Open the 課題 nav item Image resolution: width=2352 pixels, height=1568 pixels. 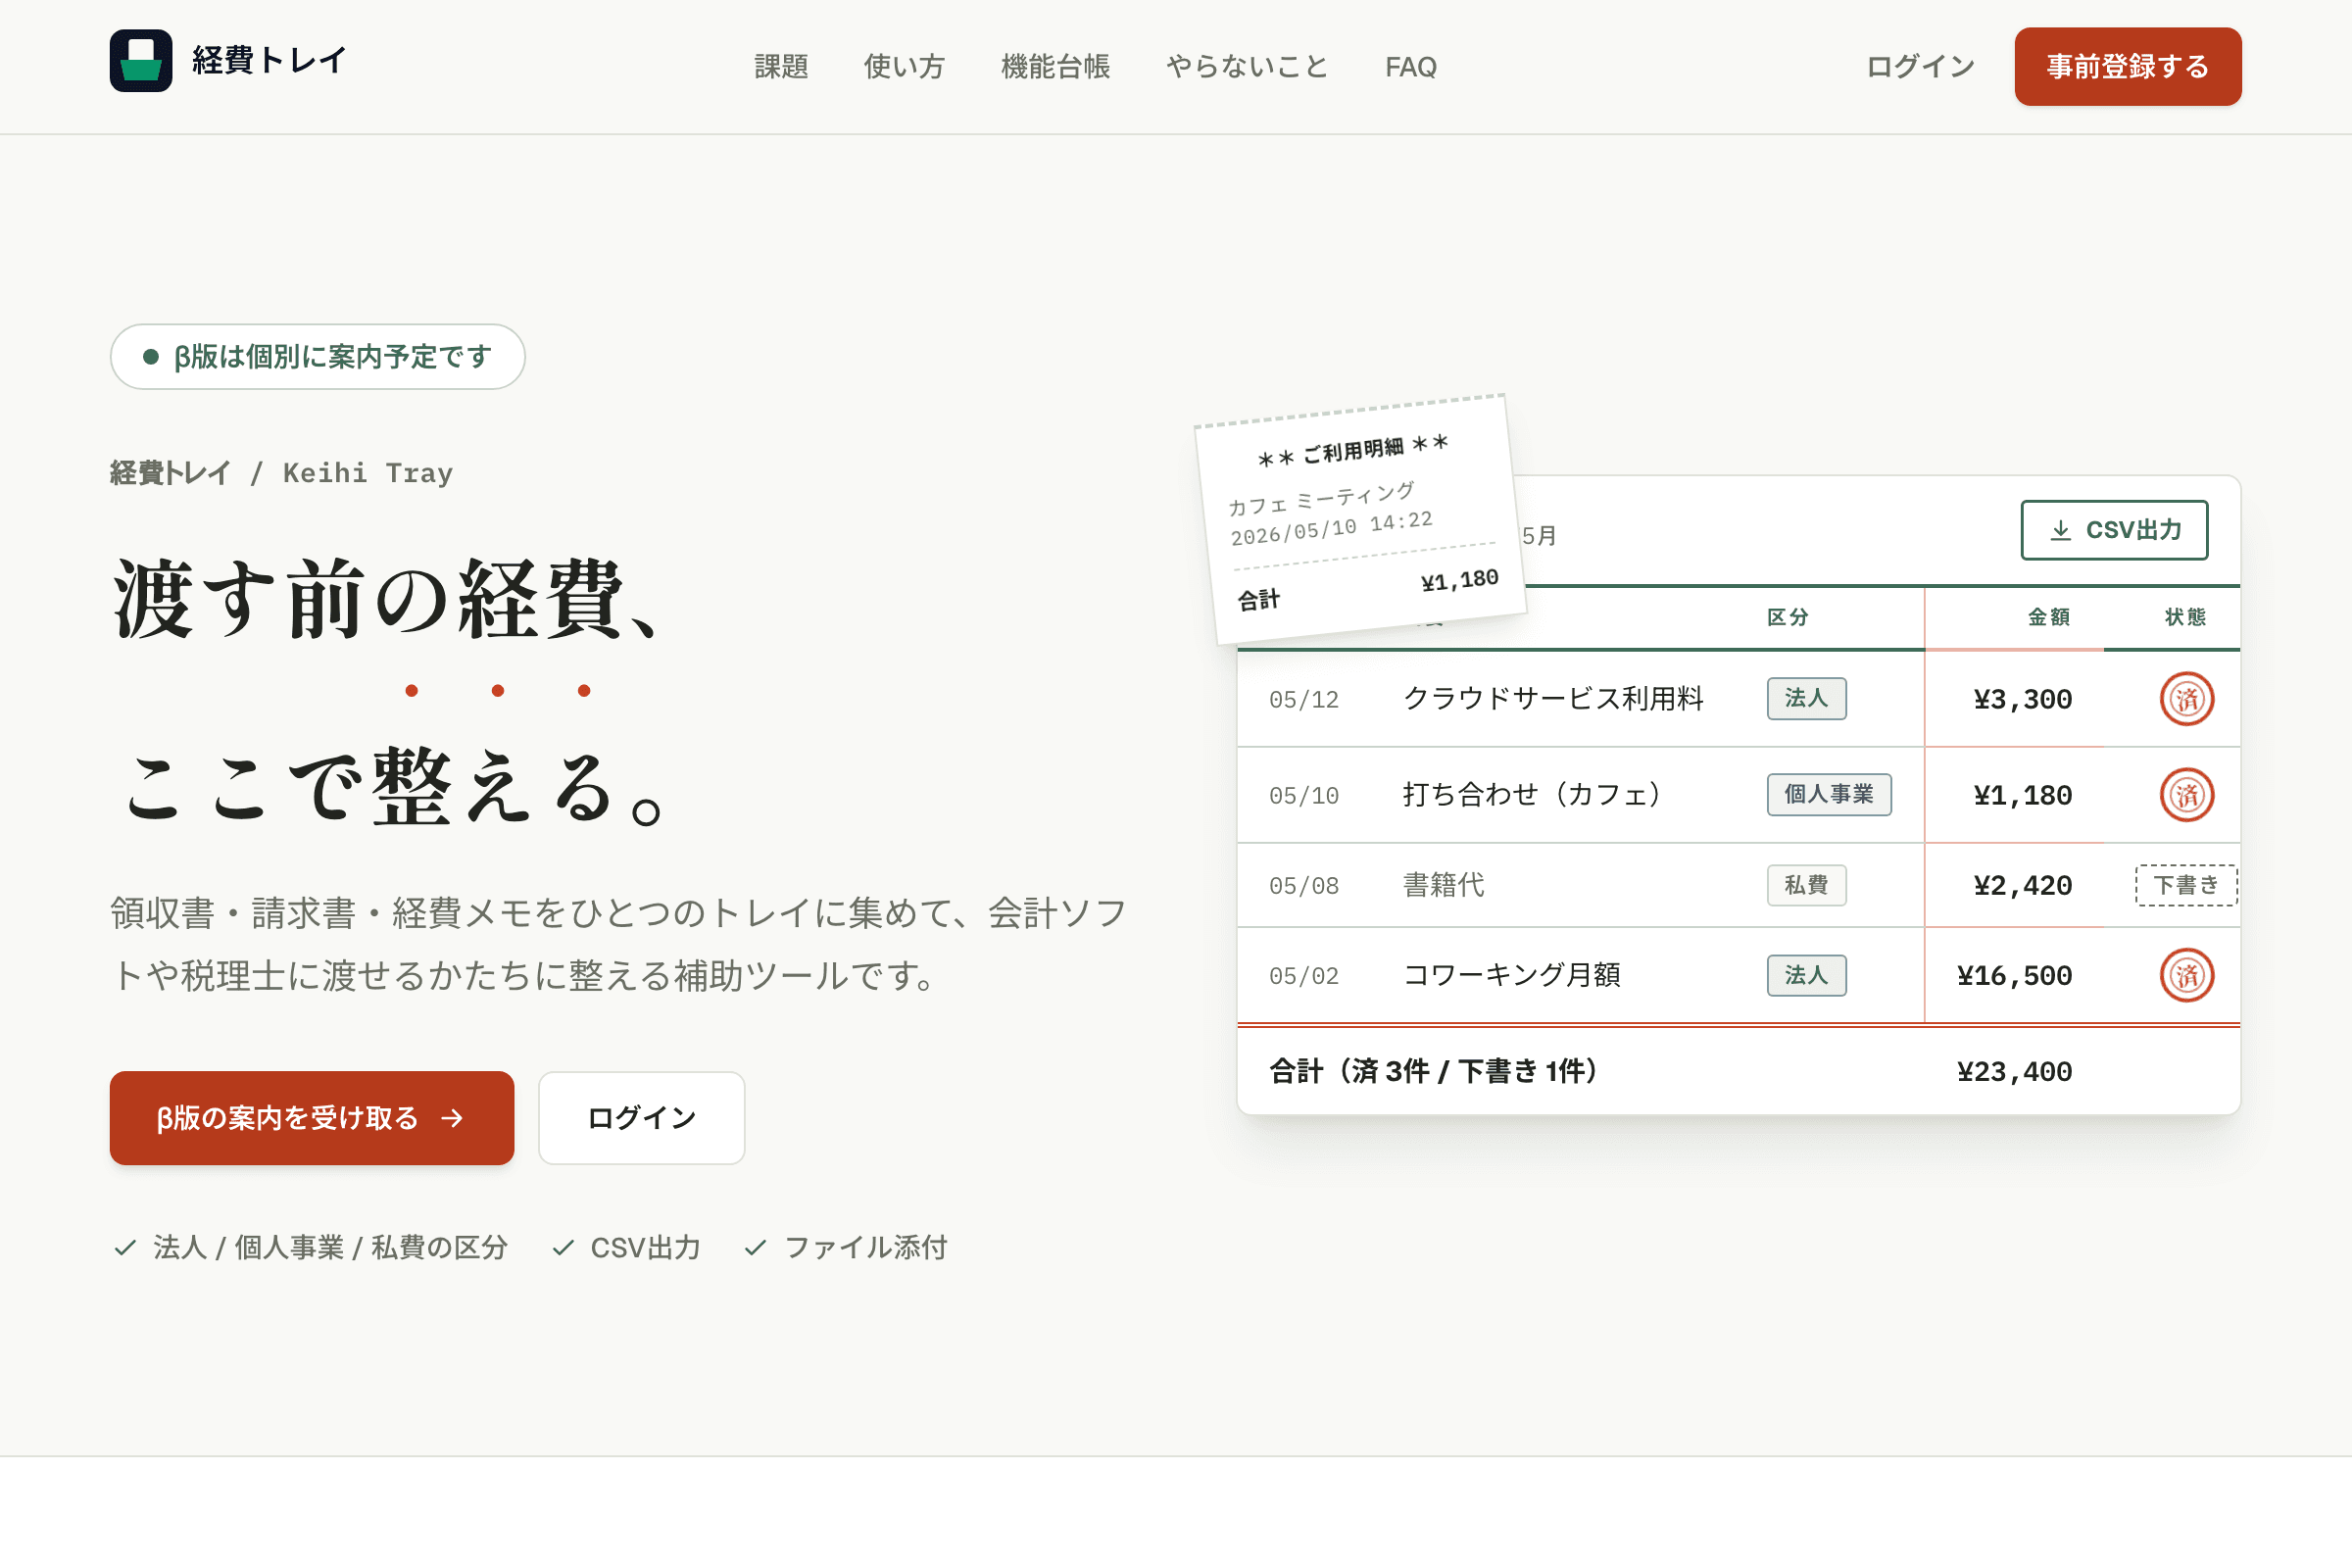coord(781,67)
